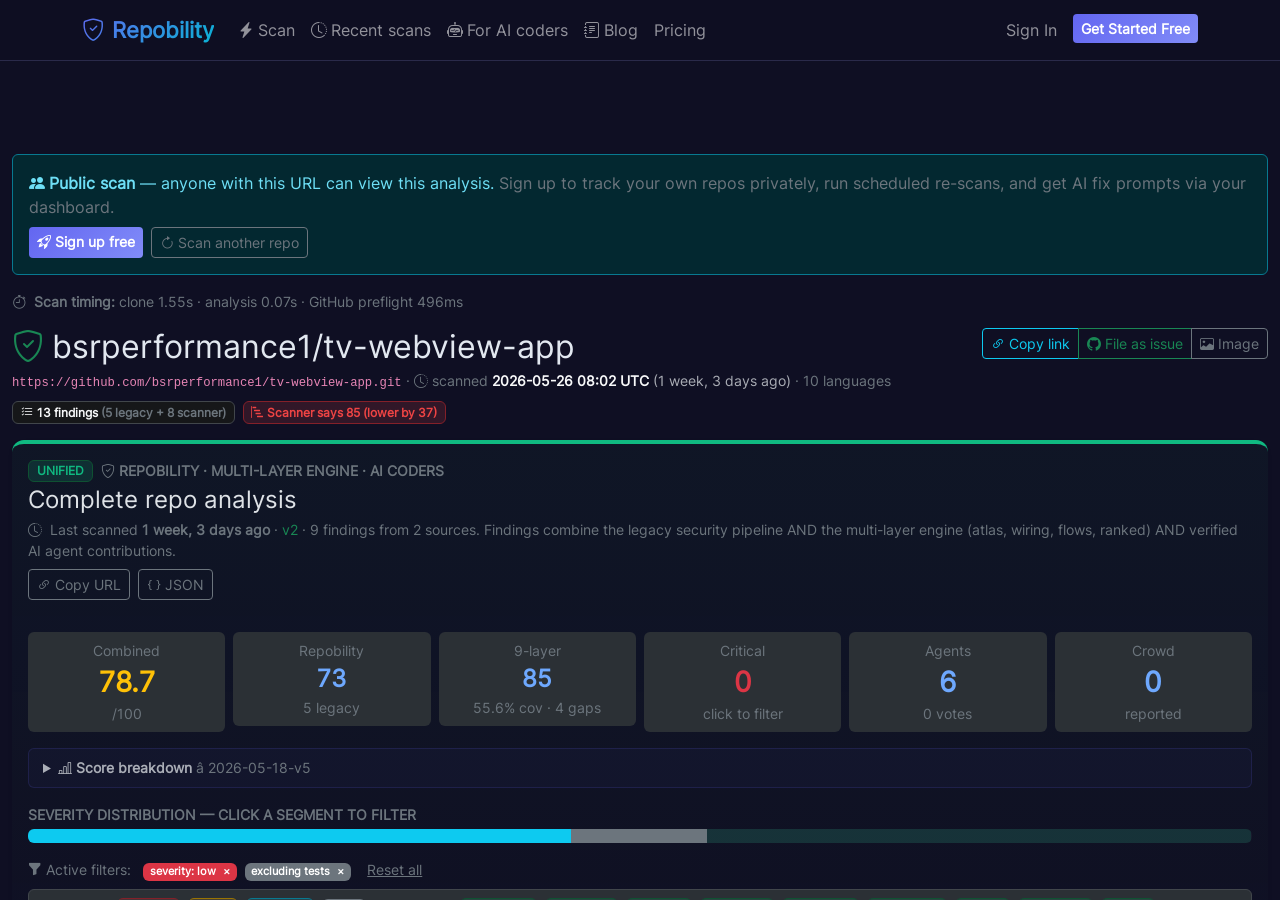
Task: Click the gray severity distribution segment
Action: (x=639, y=836)
